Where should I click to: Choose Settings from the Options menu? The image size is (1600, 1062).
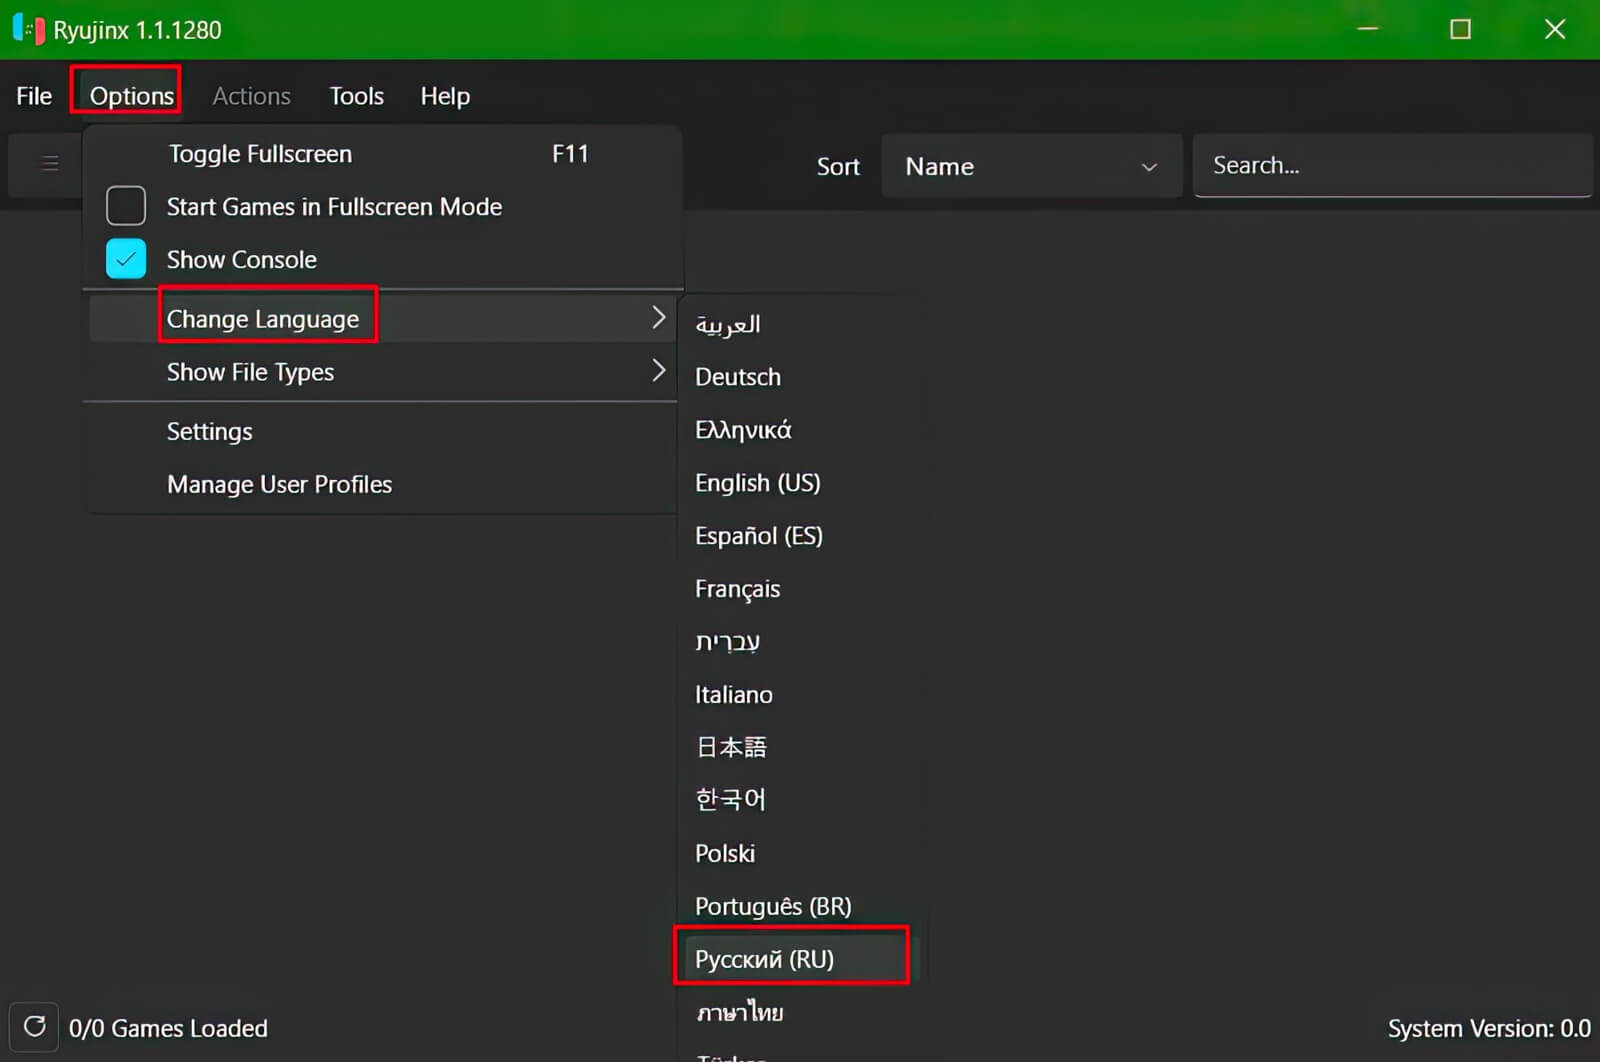(210, 431)
